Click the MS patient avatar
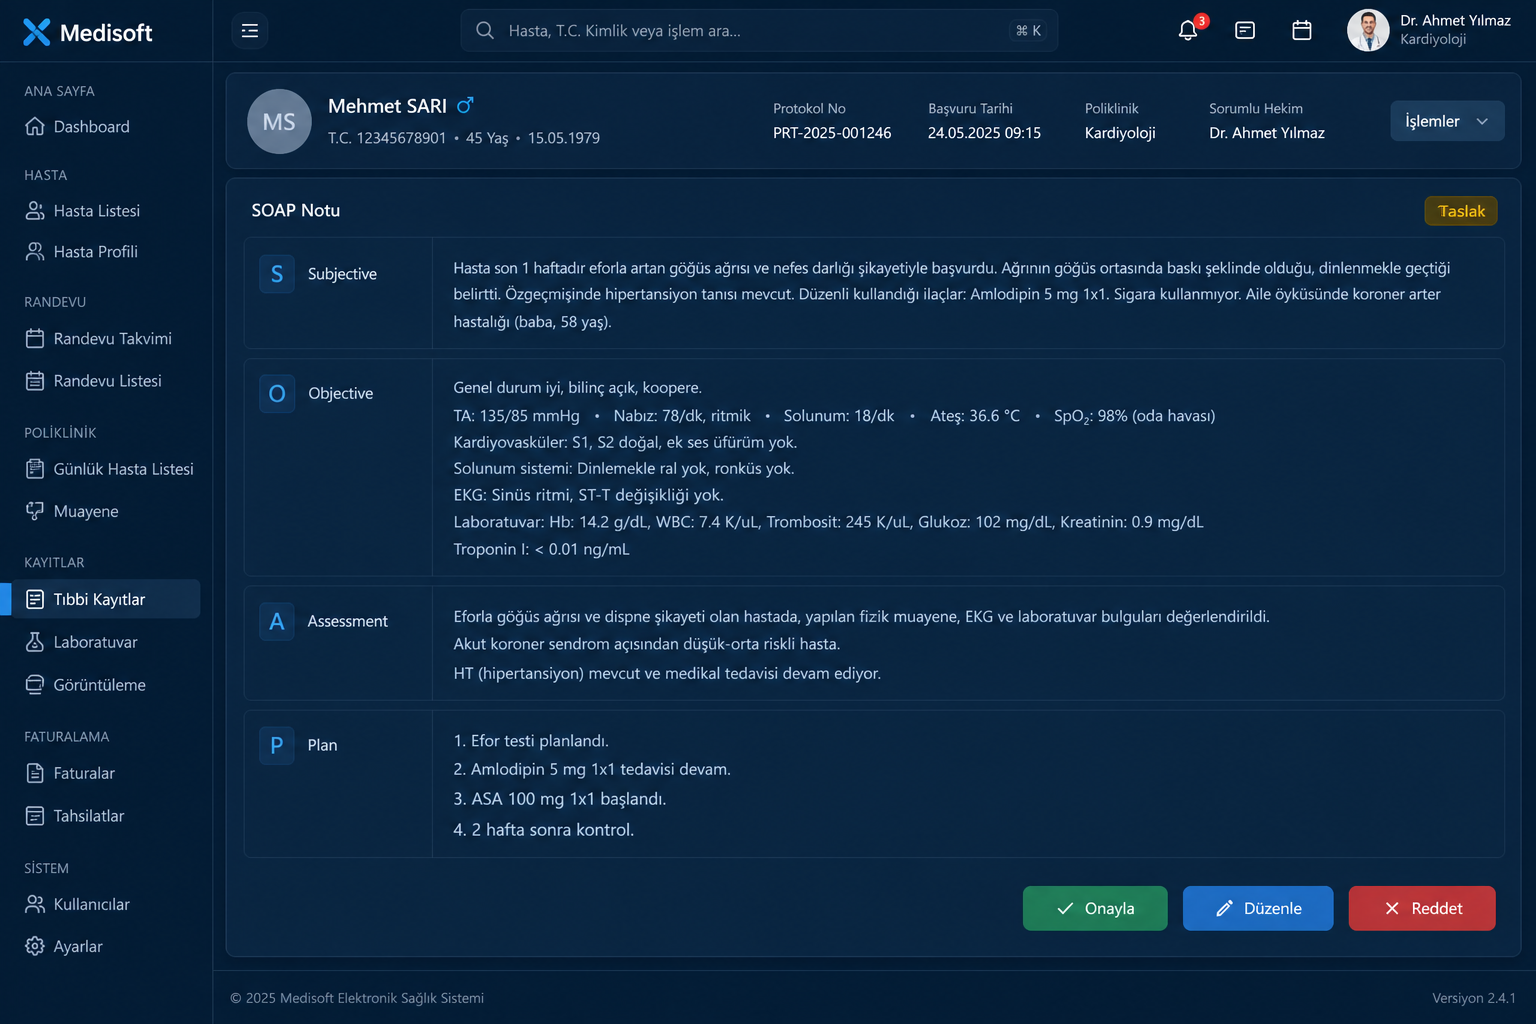This screenshot has width=1536, height=1024. click(279, 121)
